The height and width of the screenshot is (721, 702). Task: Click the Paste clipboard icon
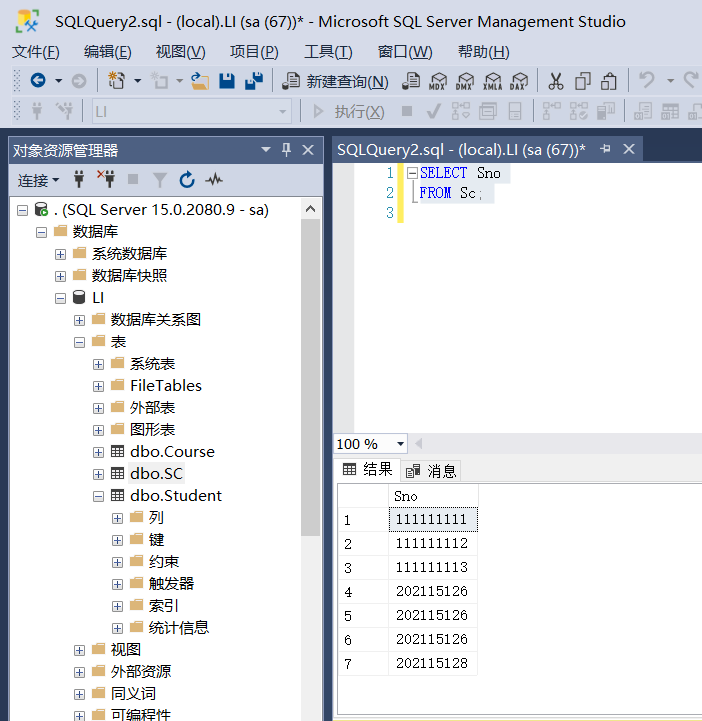coord(609,81)
